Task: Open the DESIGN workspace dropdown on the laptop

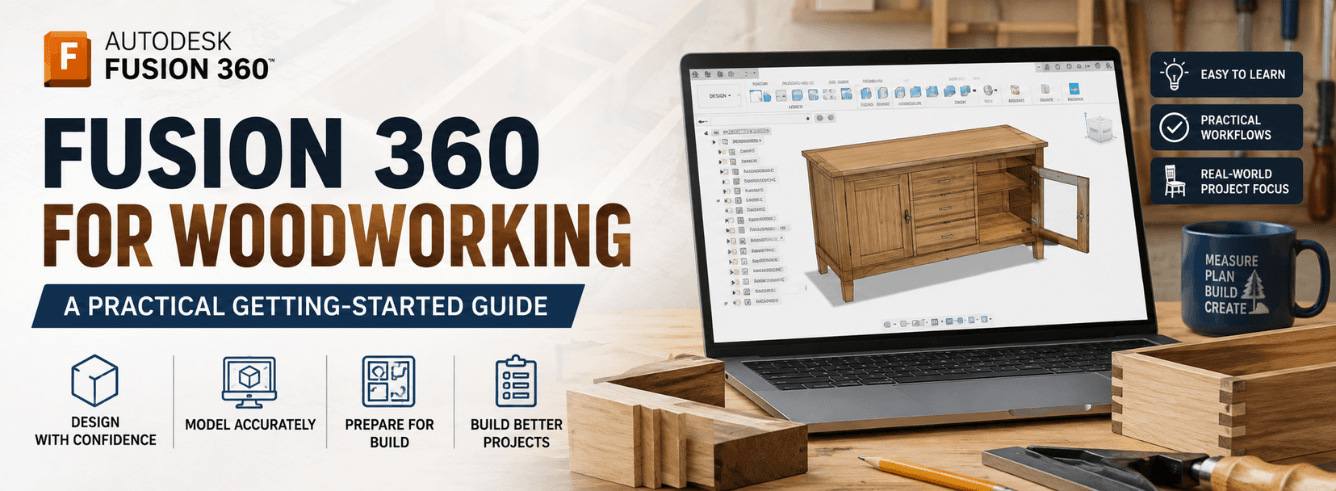Action: click(719, 96)
